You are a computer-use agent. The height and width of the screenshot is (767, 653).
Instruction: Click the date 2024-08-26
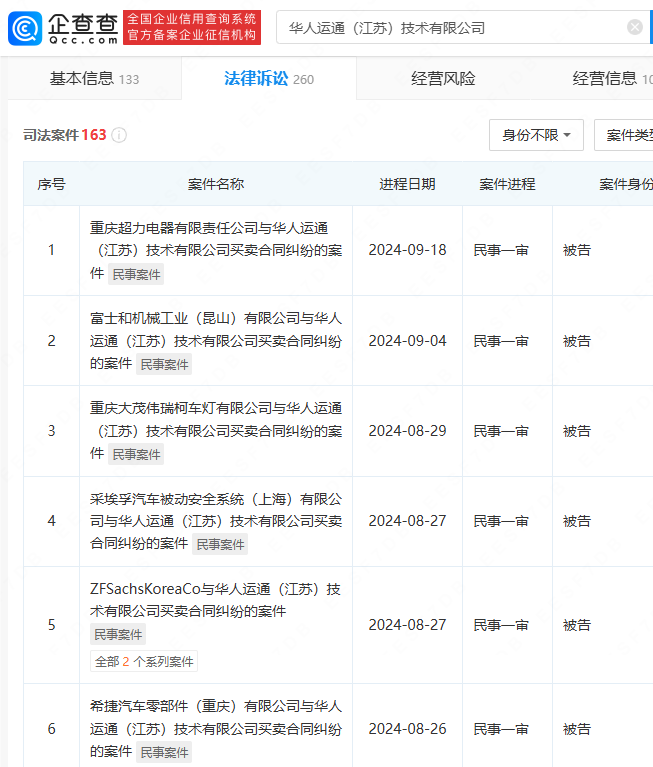[x=407, y=729]
